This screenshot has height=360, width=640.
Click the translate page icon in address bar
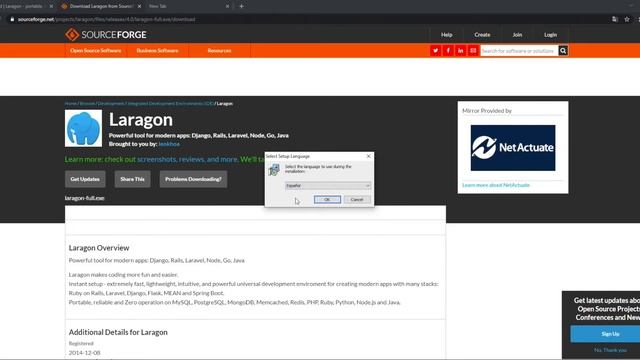pos(615,19)
